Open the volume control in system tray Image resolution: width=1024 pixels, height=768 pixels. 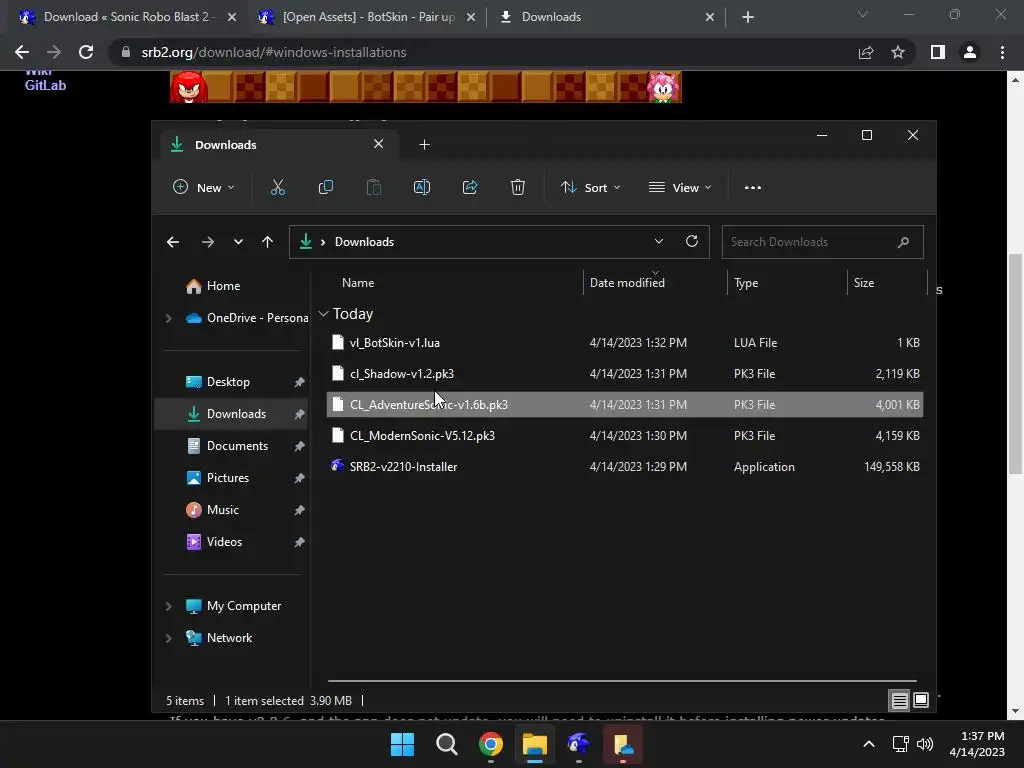925,744
